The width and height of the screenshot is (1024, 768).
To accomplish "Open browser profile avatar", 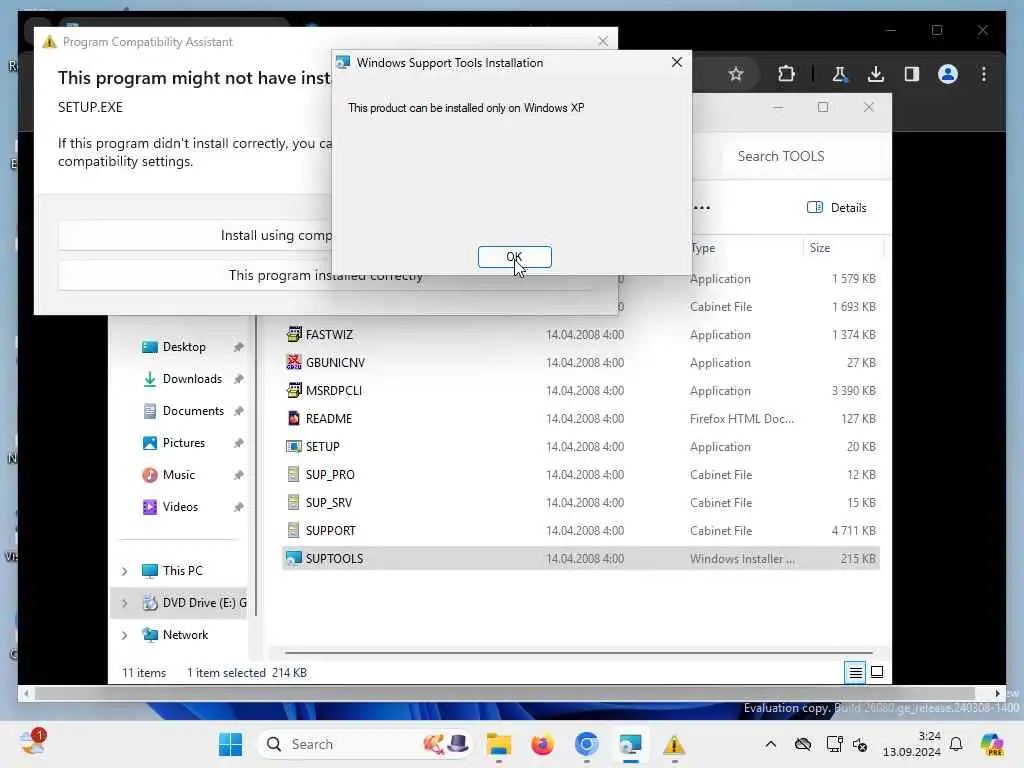I will point(948,74).
